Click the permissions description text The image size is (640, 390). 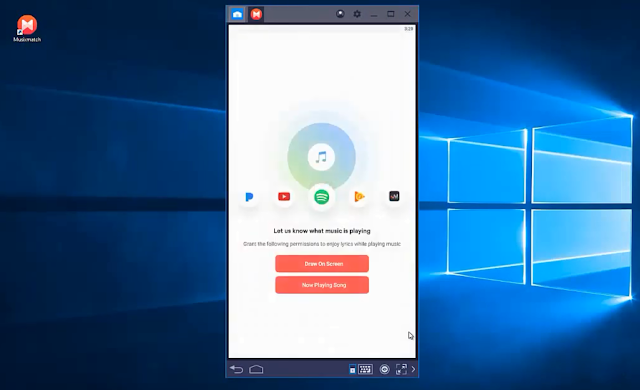(x=322, y=244)
